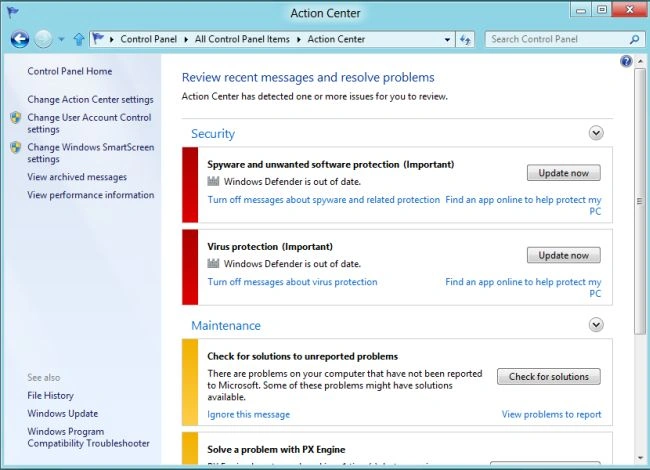Click the shield icon beside User Account Control
Image resolution: width=650 pixels, height=470 pixels.
click(x=16, y=118)
